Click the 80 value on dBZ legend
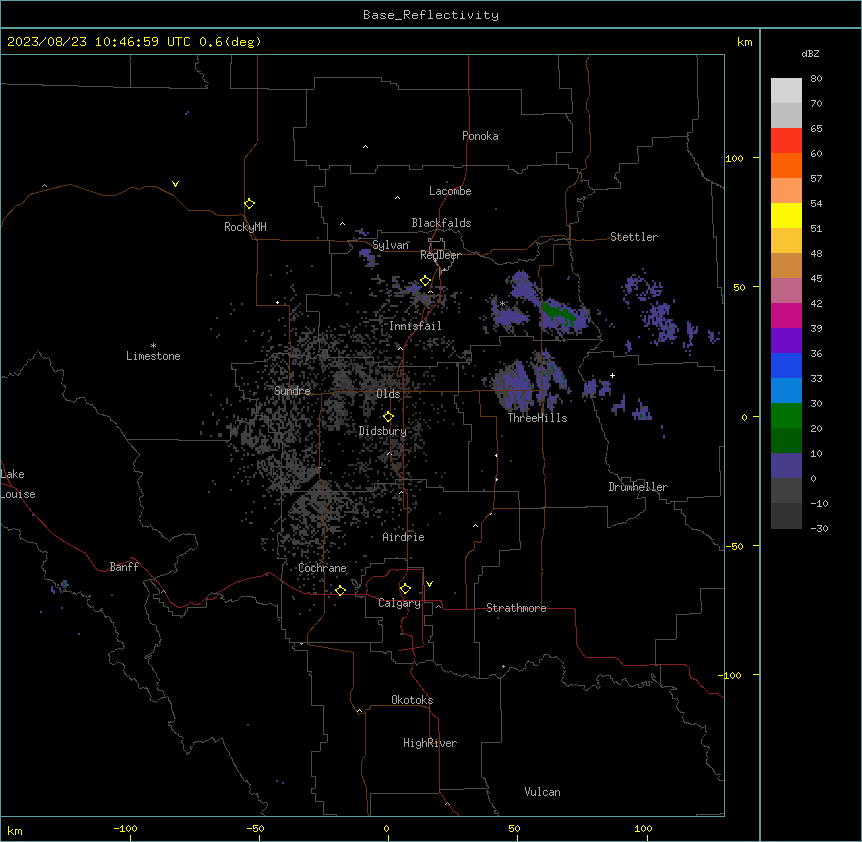The height and width of the screenshot is (842, 862). pyautogui.click(x=816, y=79)
